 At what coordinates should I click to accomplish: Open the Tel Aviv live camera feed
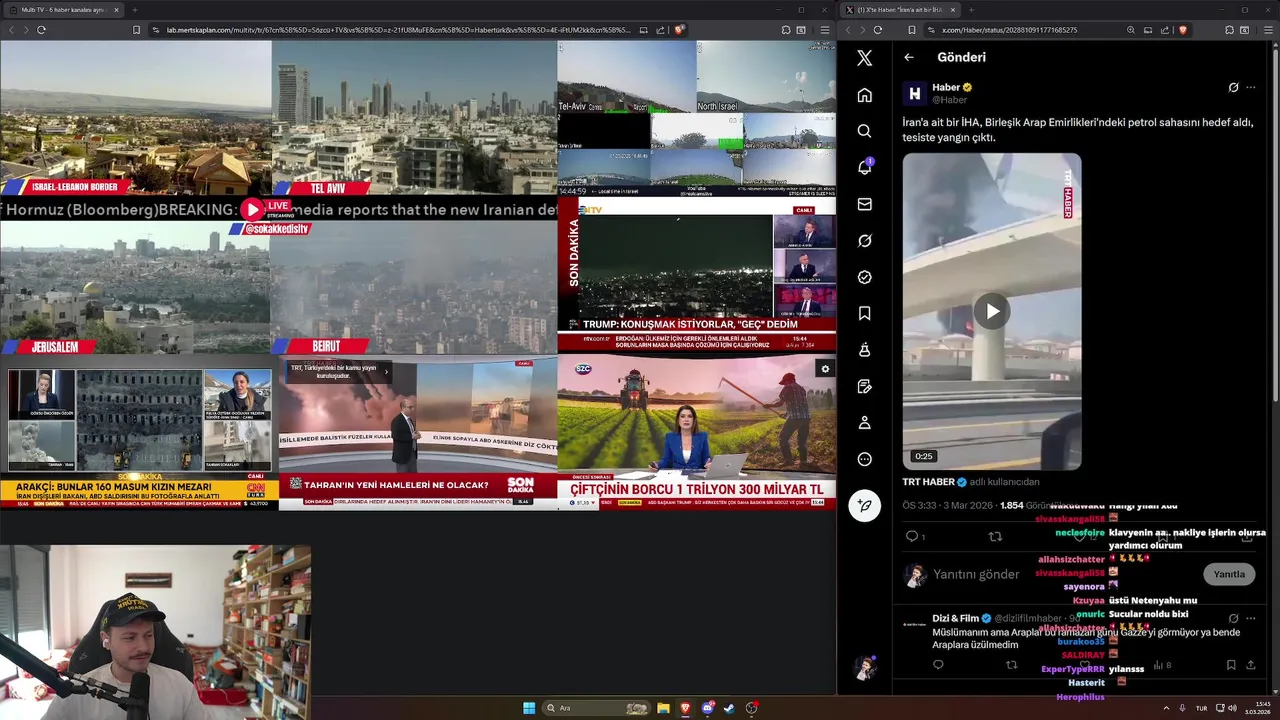coord(414,118)
